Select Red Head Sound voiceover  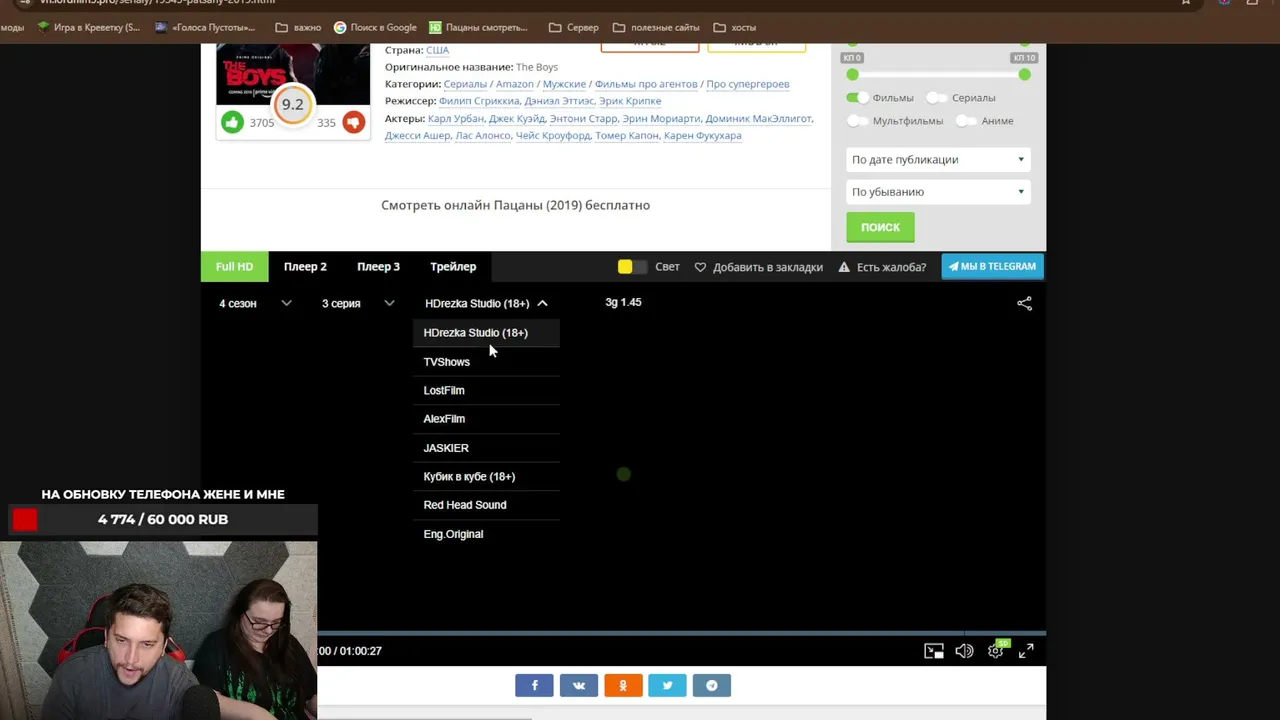486,505
